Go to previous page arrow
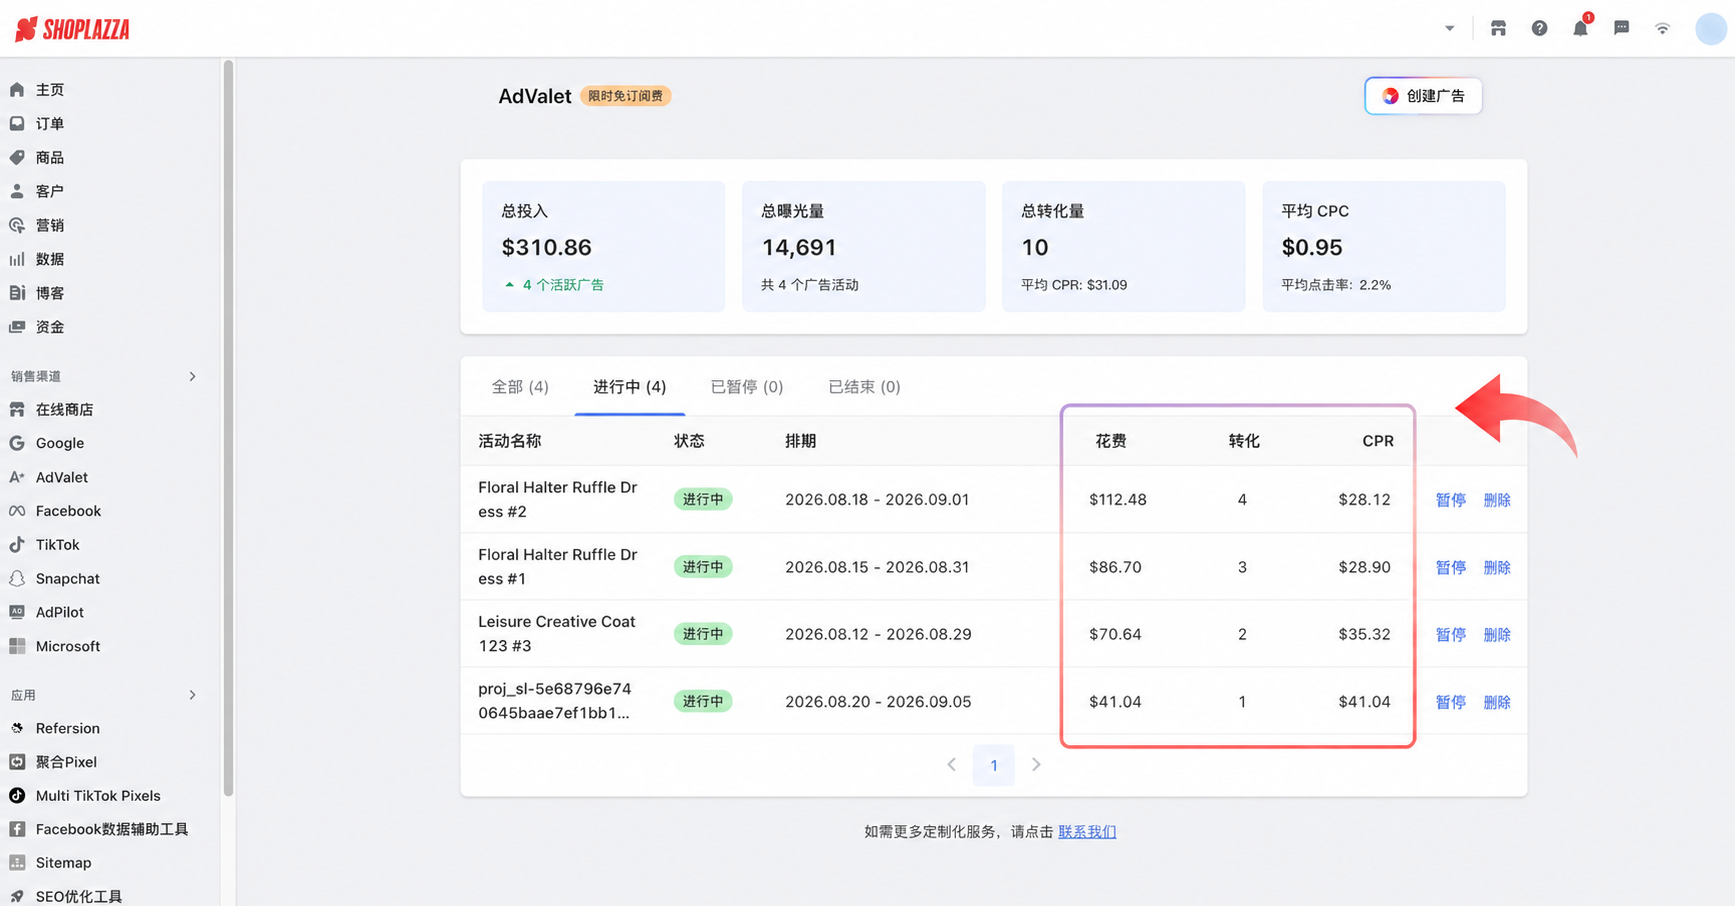This screenshot has width=1735, height=906. click(951, 765)
